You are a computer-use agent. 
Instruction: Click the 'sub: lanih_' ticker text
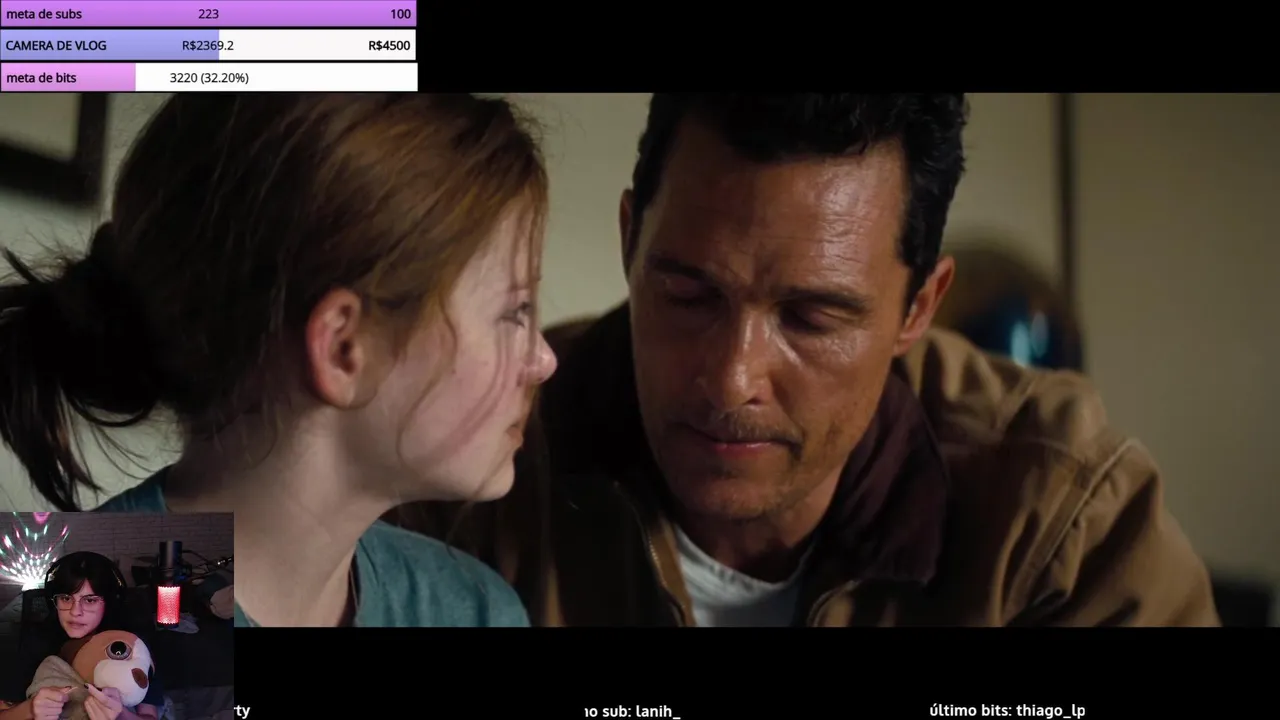[x=640, y=711]
